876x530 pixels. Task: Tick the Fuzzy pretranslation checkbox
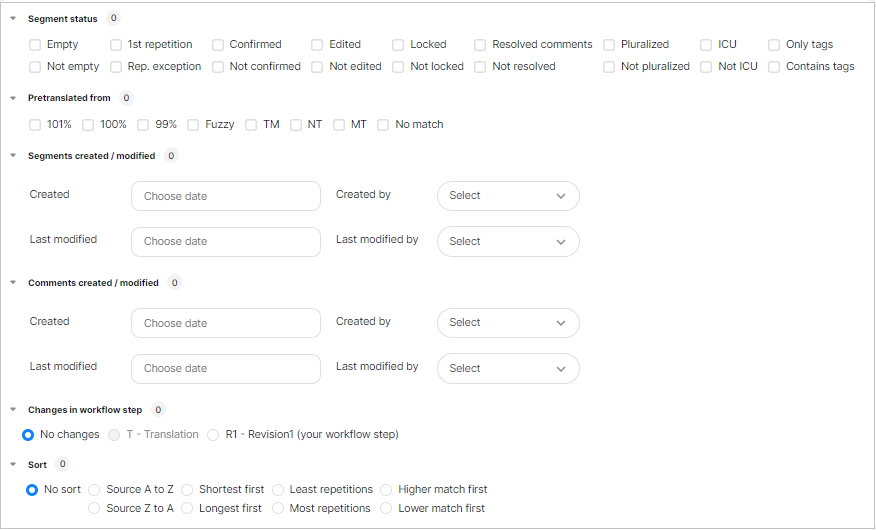pyautogui.click(x=193, y=125)
